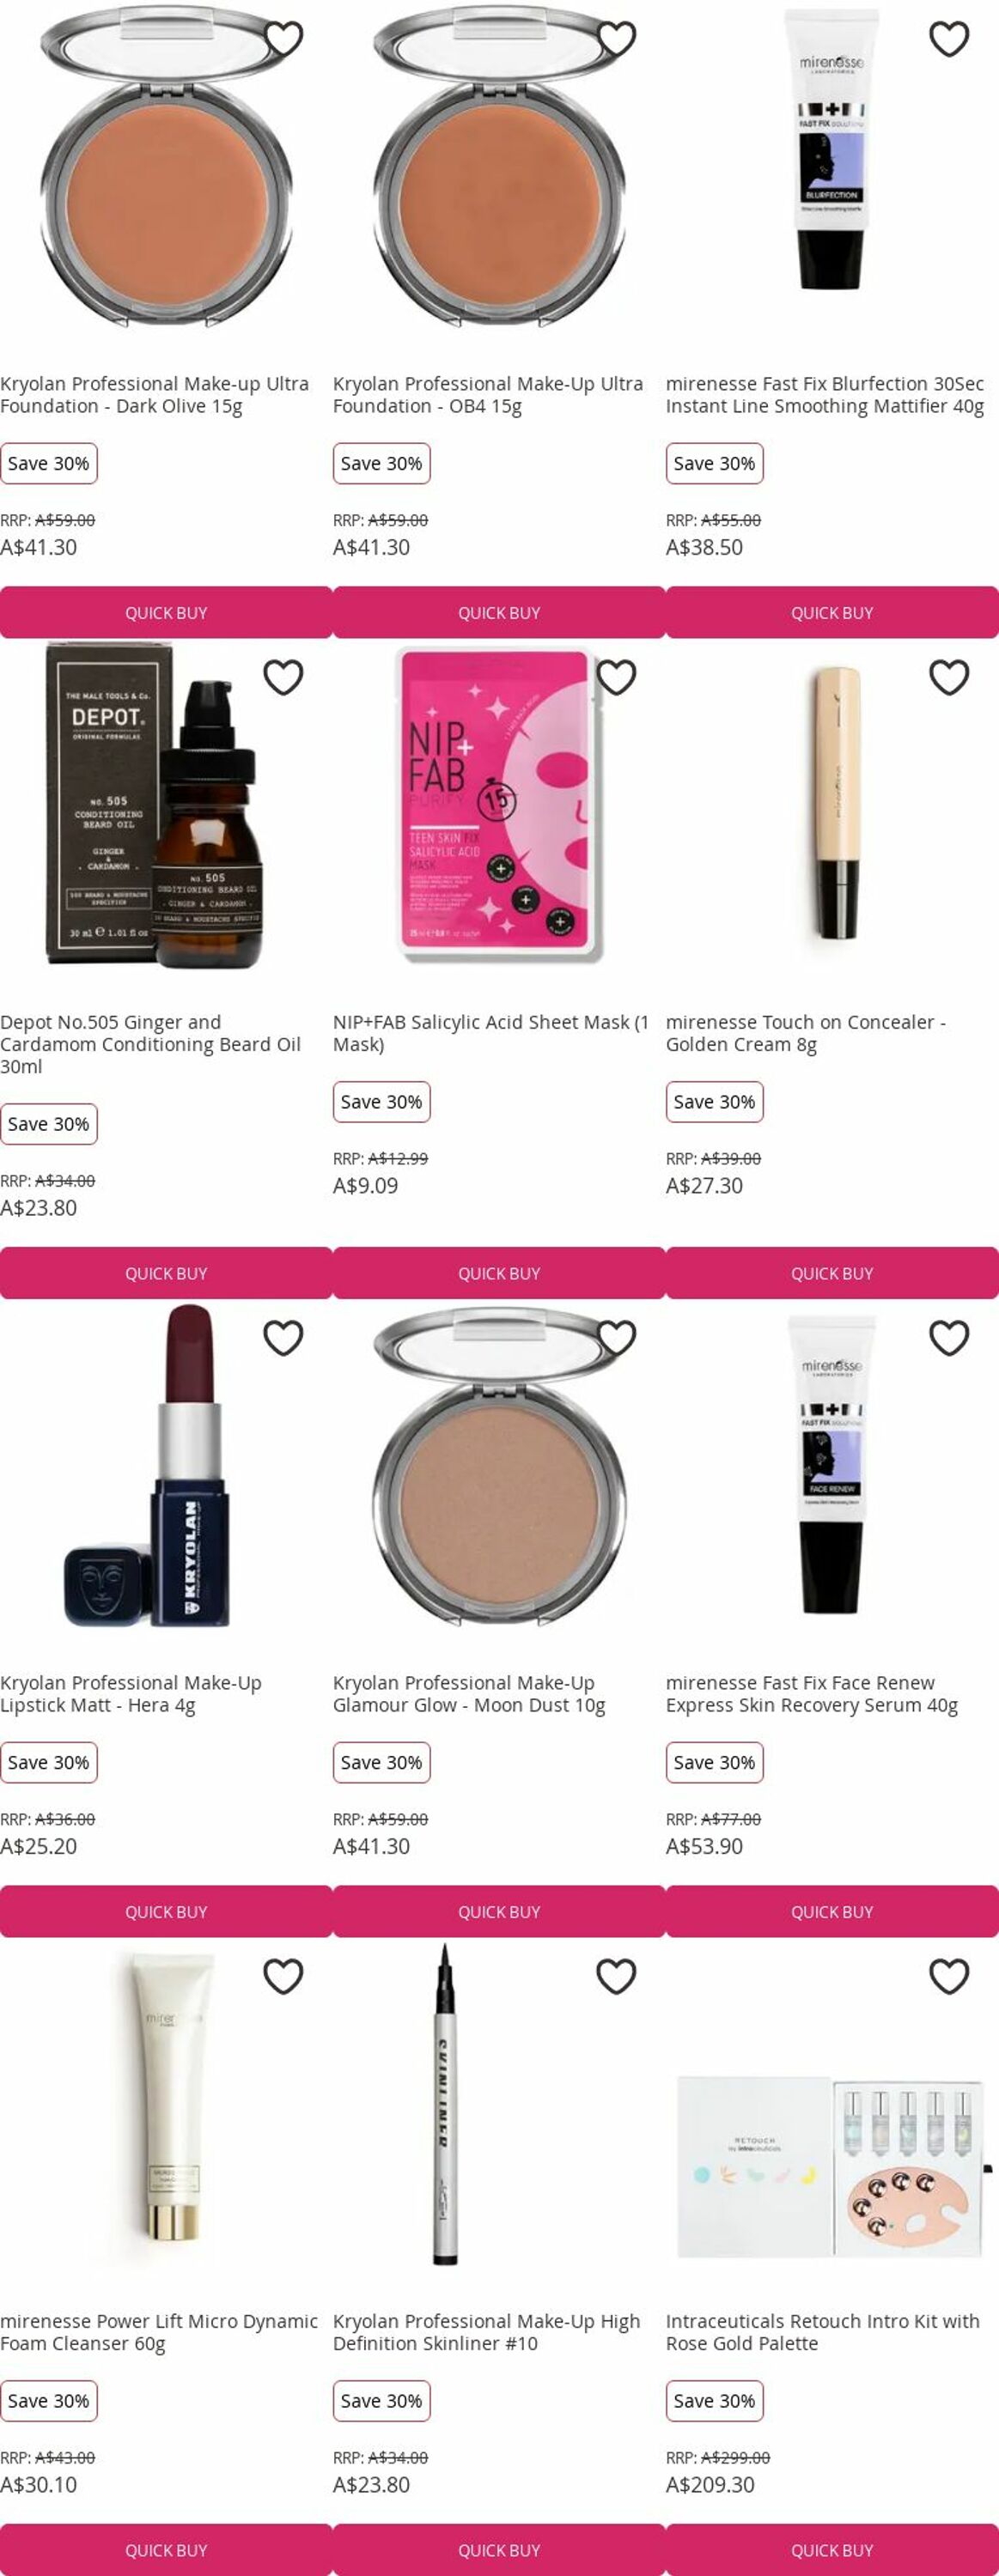The height and width of the screenshot is (2576, 999).
Task: Quick buy Kryolan High Definition Skinliner #10
Action: coord(499,2550)
